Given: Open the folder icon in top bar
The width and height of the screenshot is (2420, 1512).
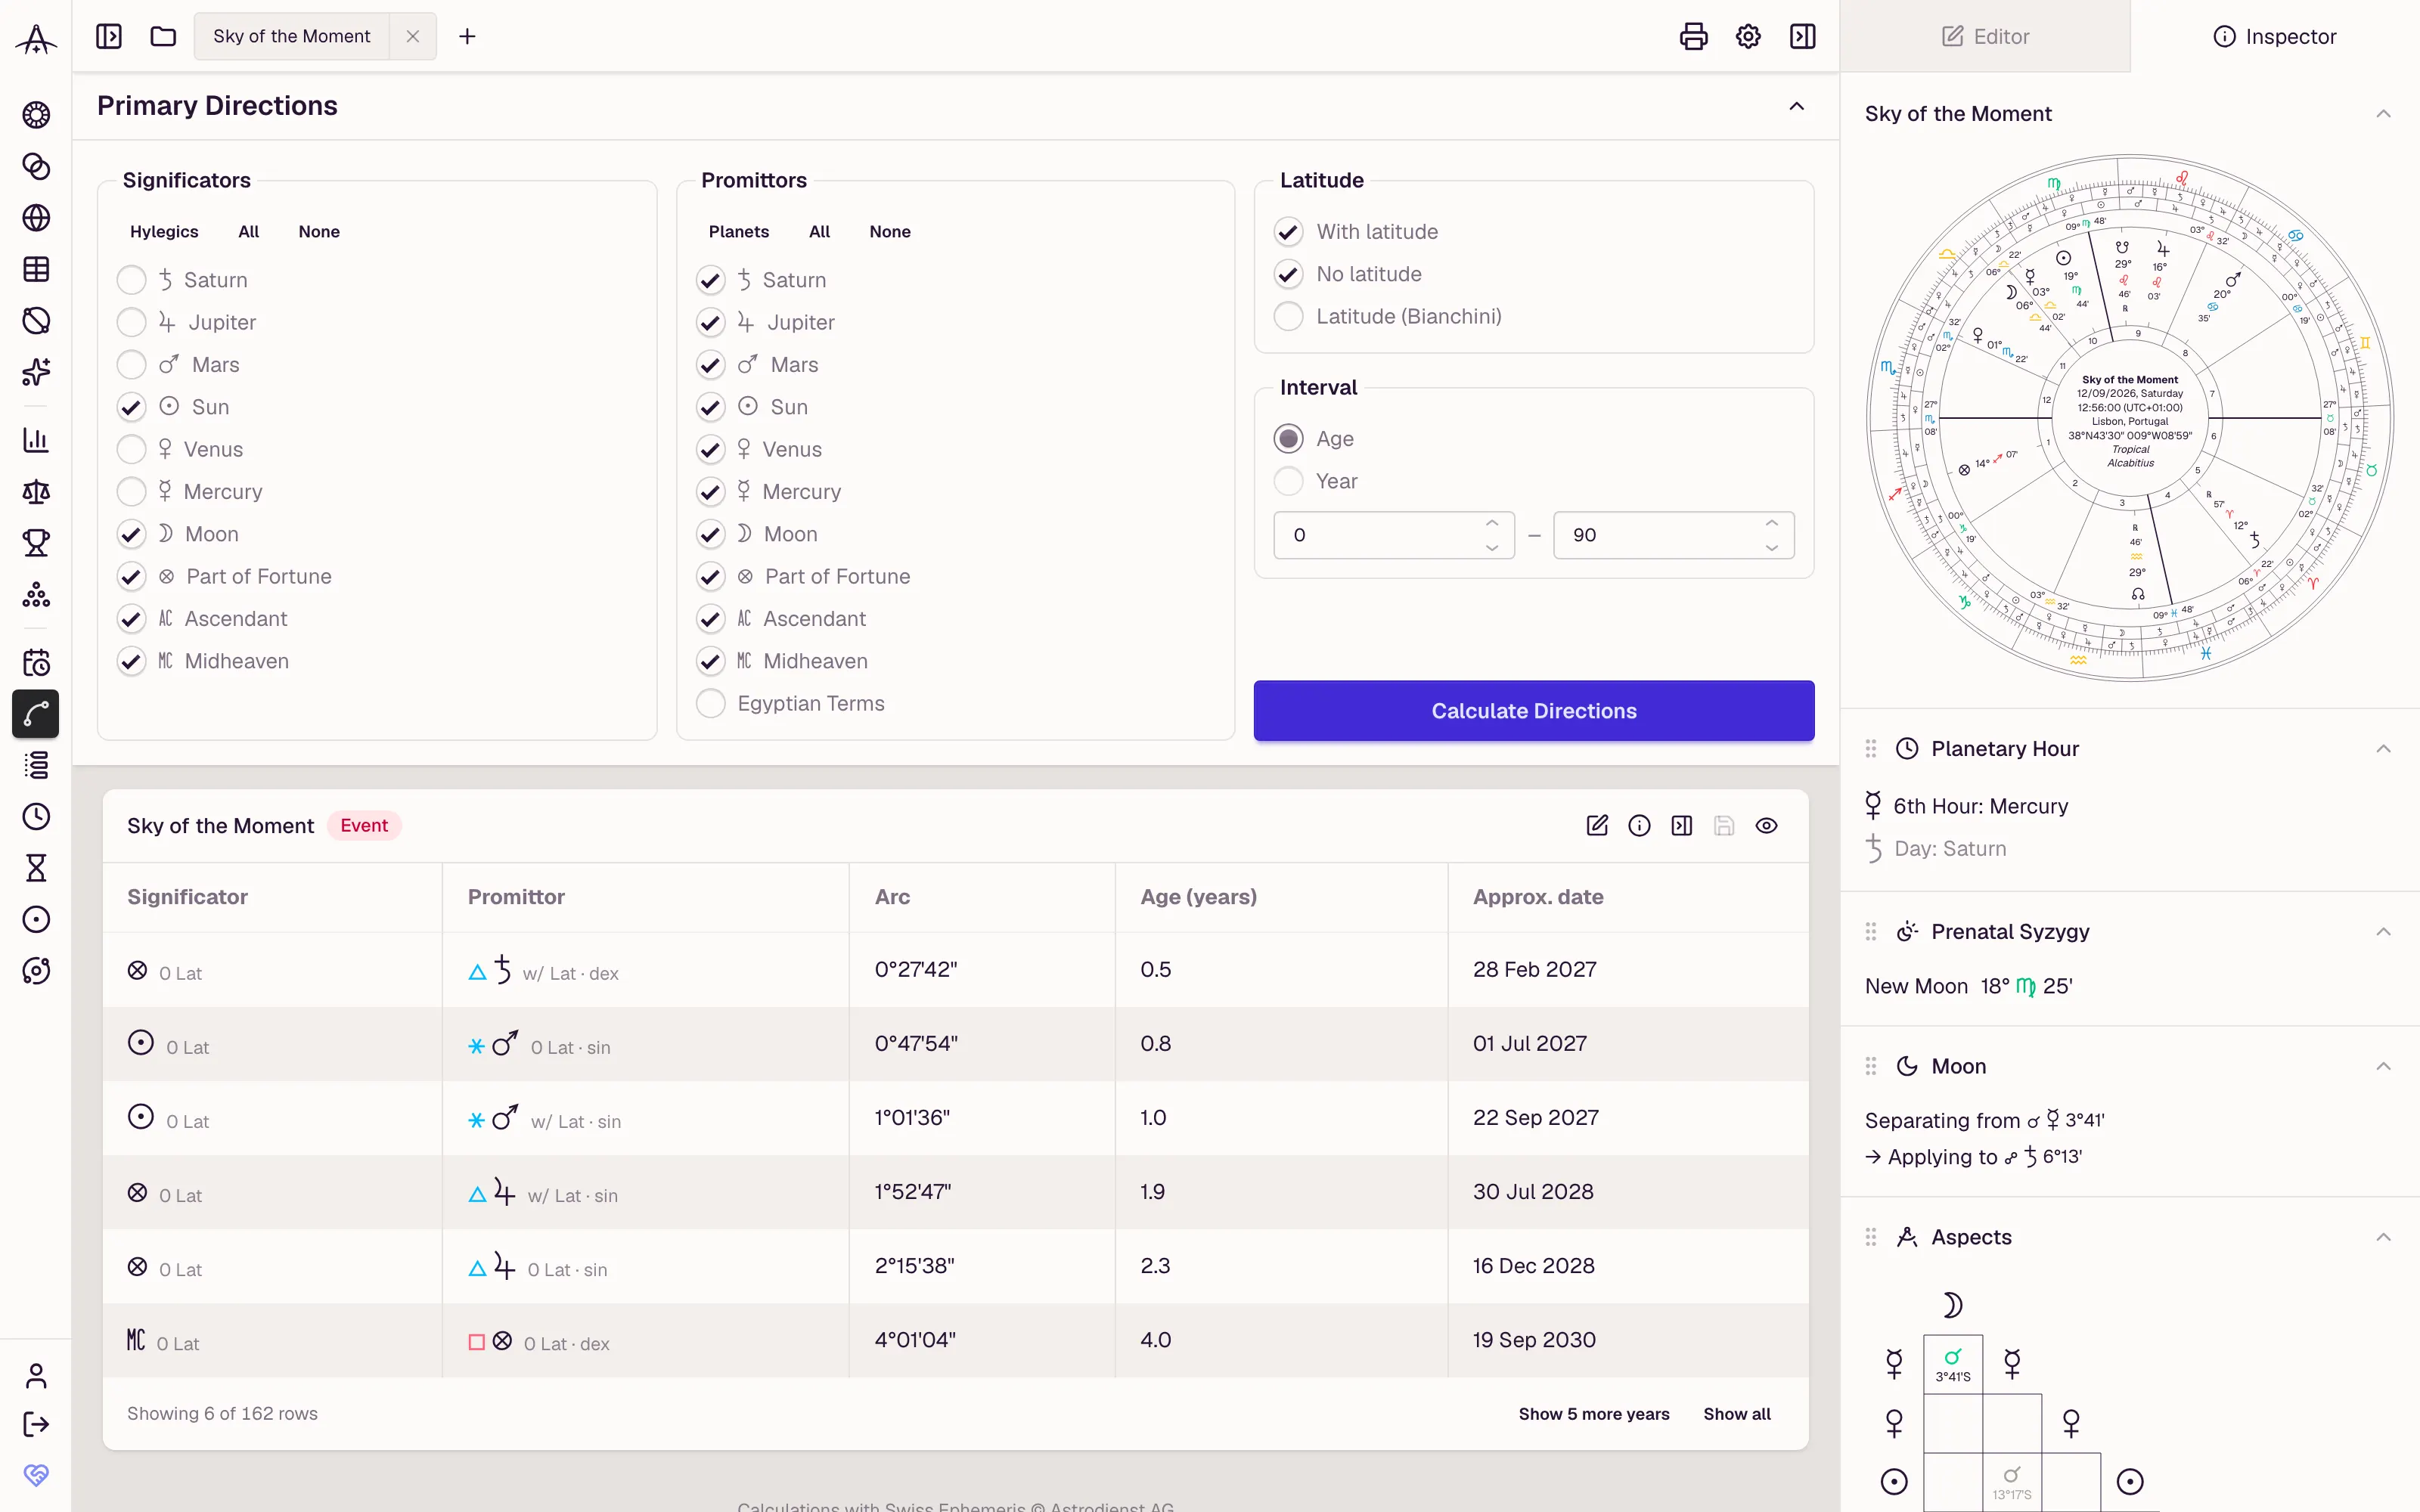Looking at the screenshot, I should (163, 37).
